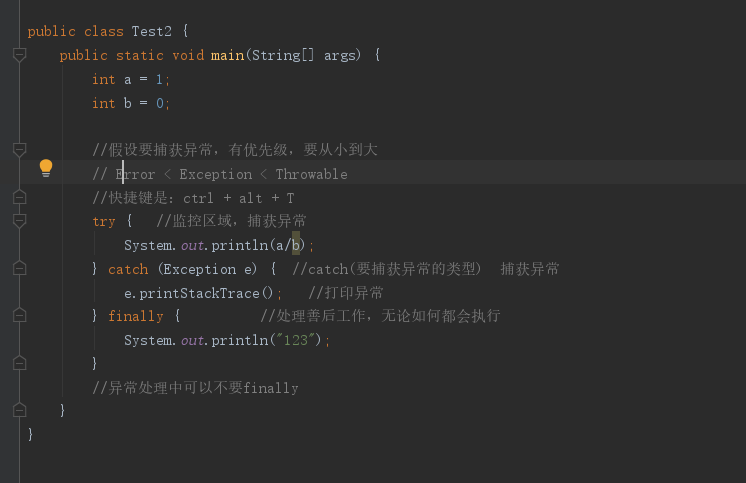Image resolution: width=746 pixels, height=483 pixels.
Task: Click the printStackTrace method call
Action: coord(205,293)
